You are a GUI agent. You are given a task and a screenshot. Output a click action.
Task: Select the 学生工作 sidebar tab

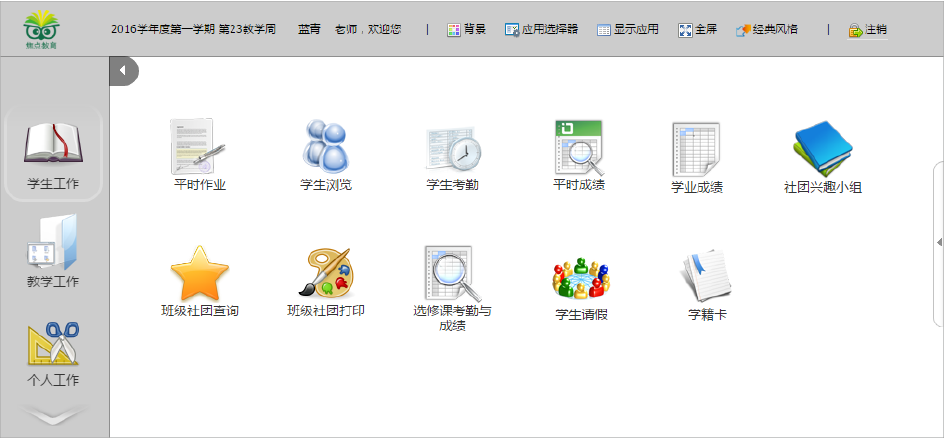click(54, 155)
